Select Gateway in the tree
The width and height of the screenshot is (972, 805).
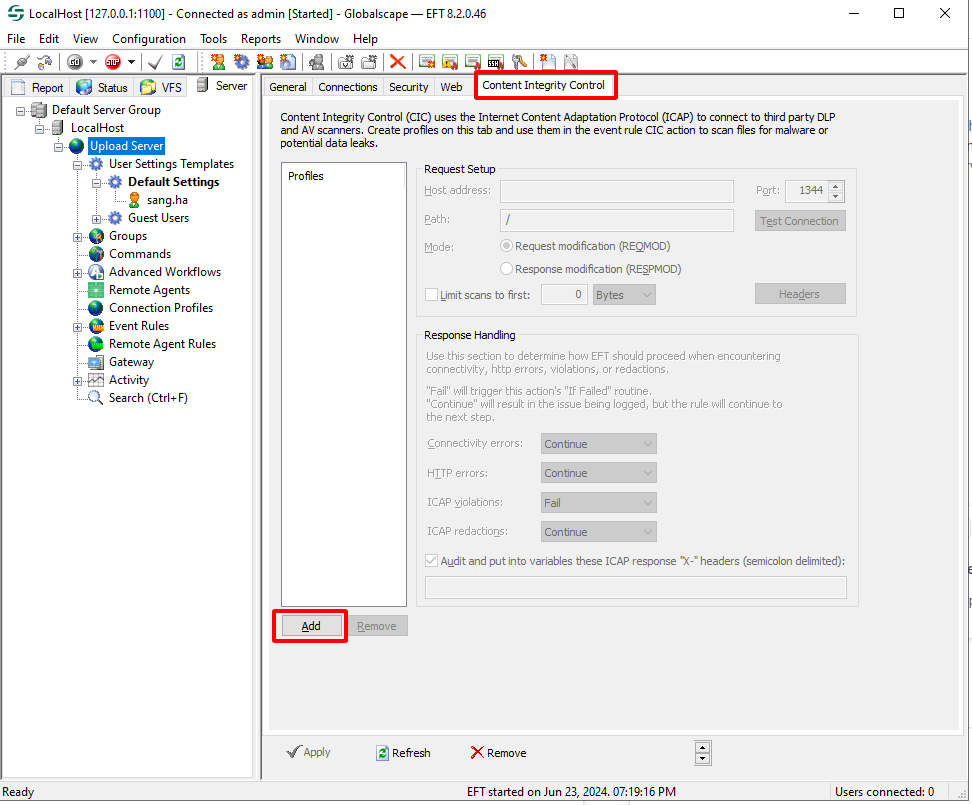pos(131,362)
